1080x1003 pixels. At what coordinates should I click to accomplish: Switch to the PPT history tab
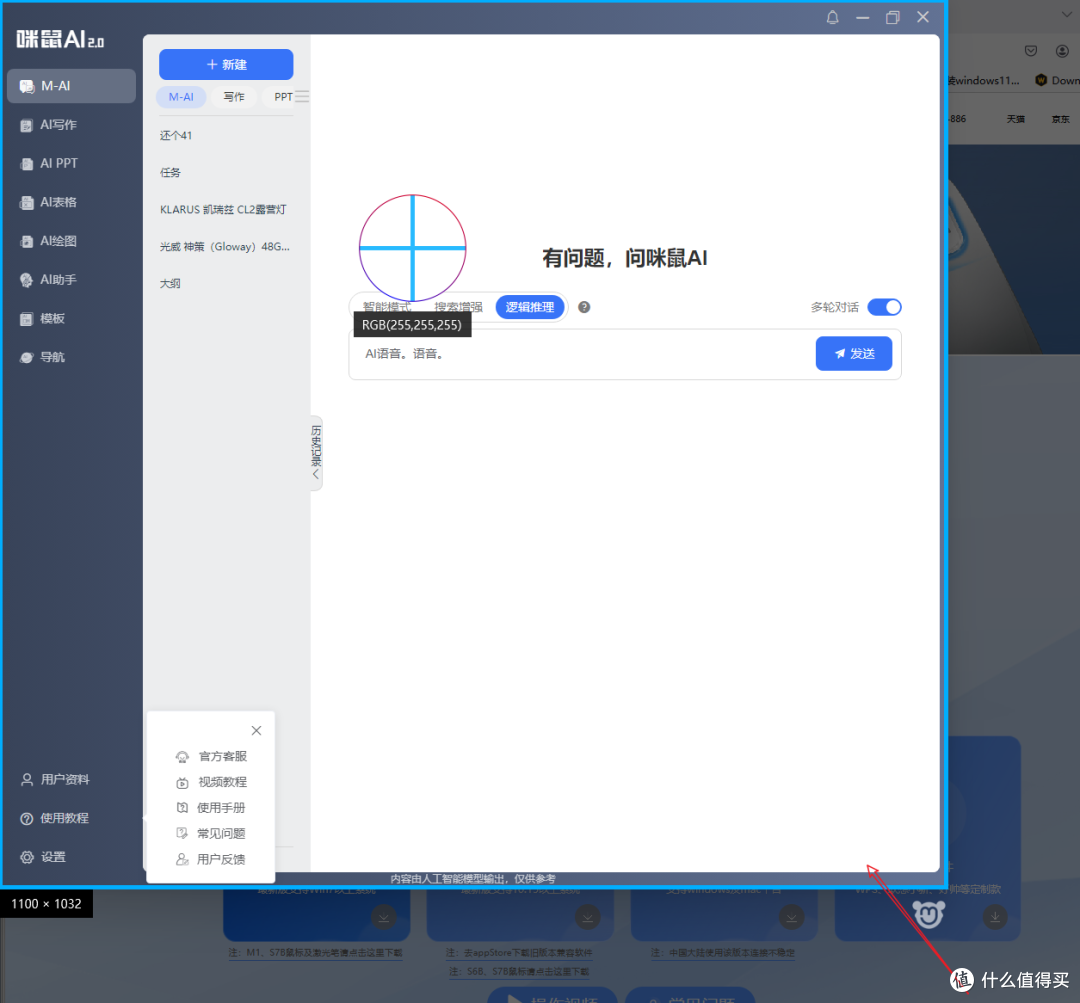pos(282,97)
